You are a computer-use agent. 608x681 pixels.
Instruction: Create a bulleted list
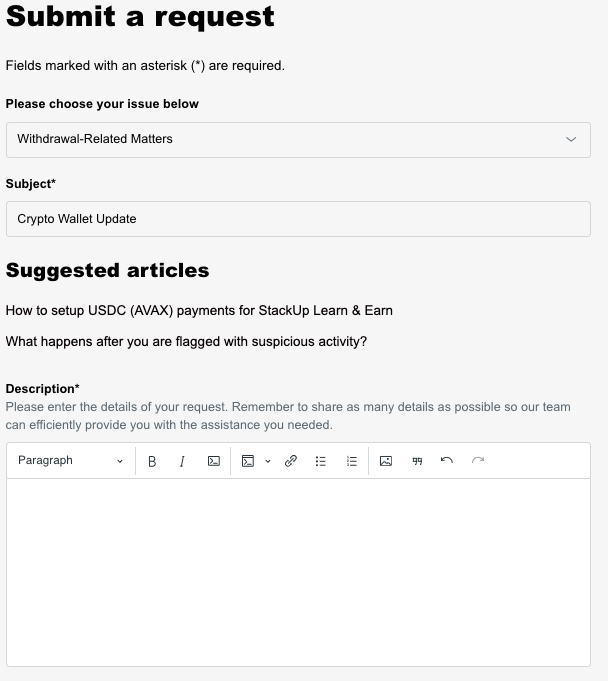(321, 461)
